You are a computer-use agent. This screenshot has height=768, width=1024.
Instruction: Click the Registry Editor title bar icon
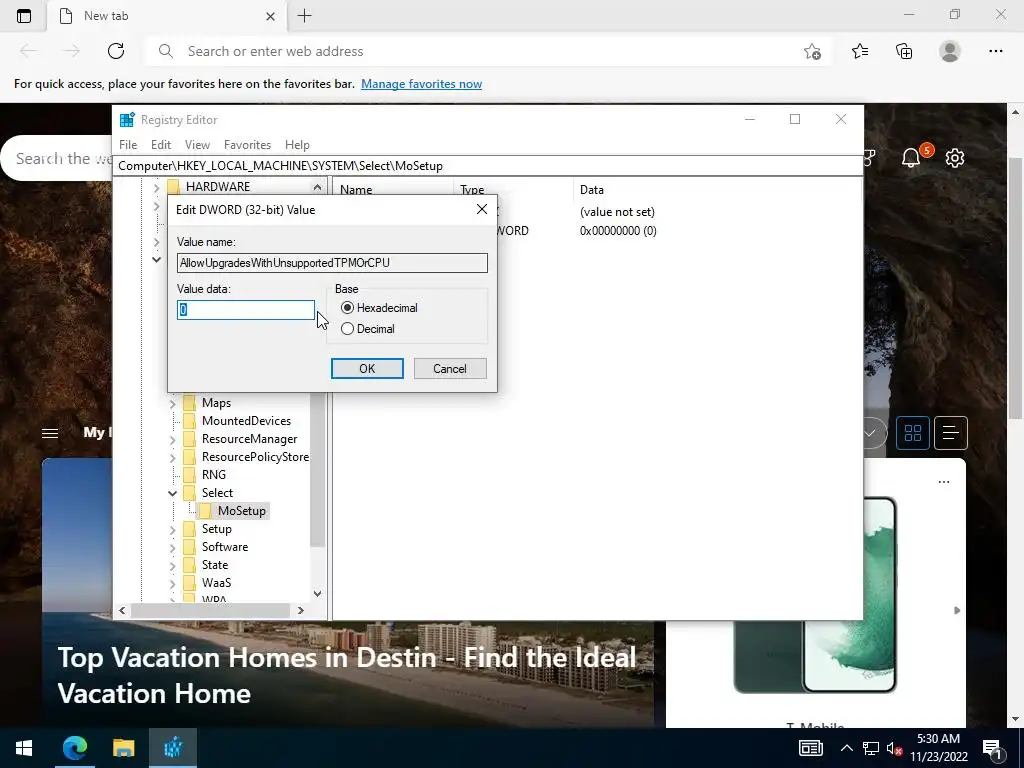tap(127, 120)
